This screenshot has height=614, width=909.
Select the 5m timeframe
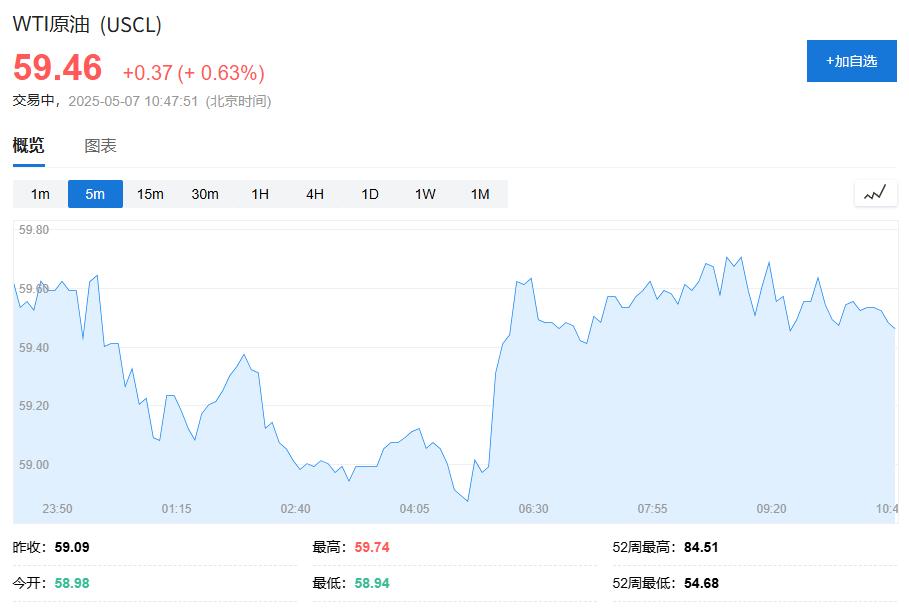[94, 194]
